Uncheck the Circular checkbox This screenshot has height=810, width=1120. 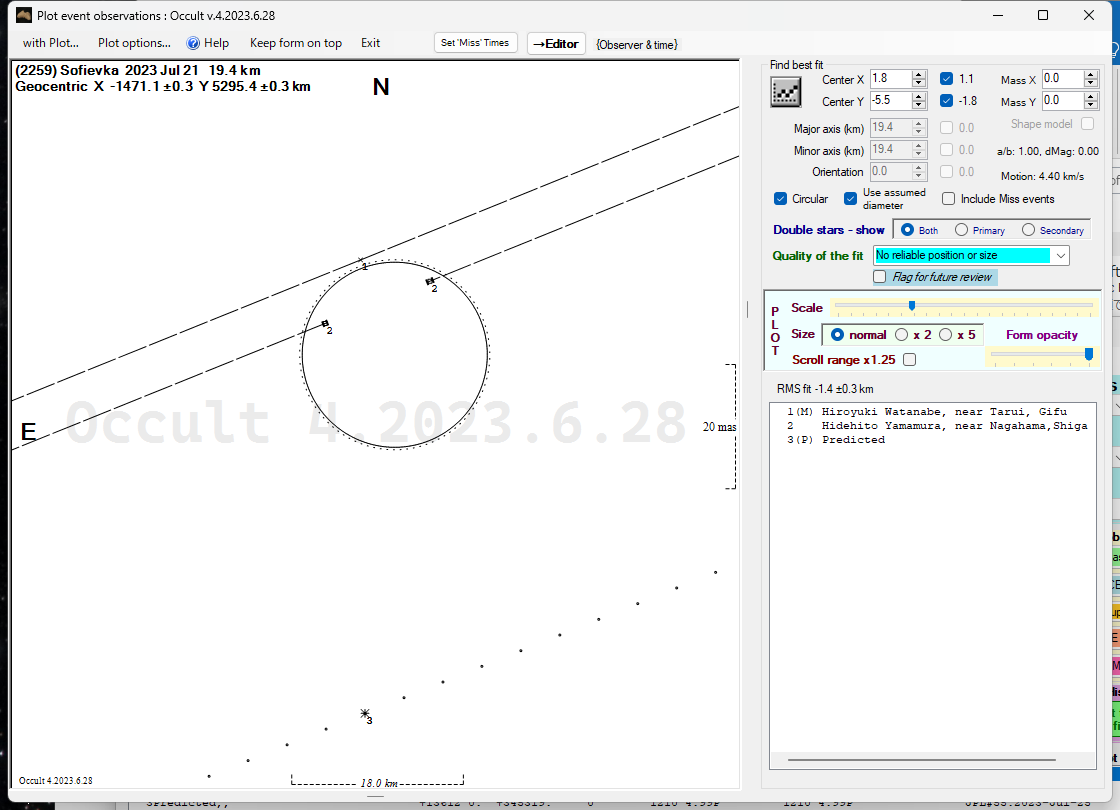781,199
